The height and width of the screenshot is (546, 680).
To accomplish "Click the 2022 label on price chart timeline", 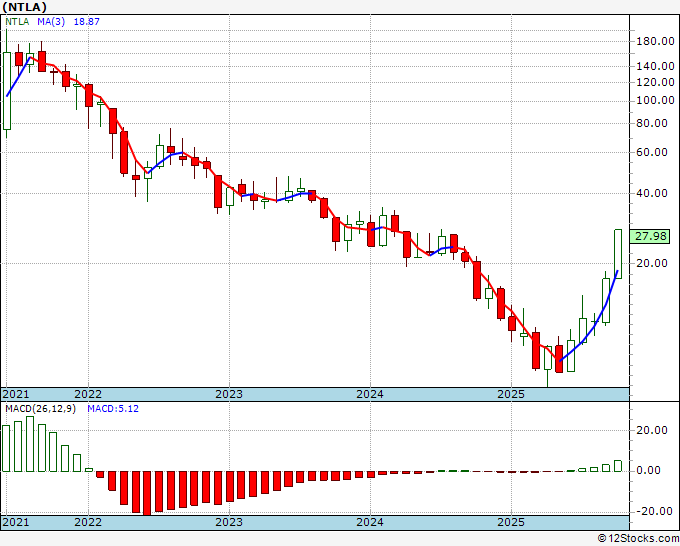I will click(x=88, y=394).
